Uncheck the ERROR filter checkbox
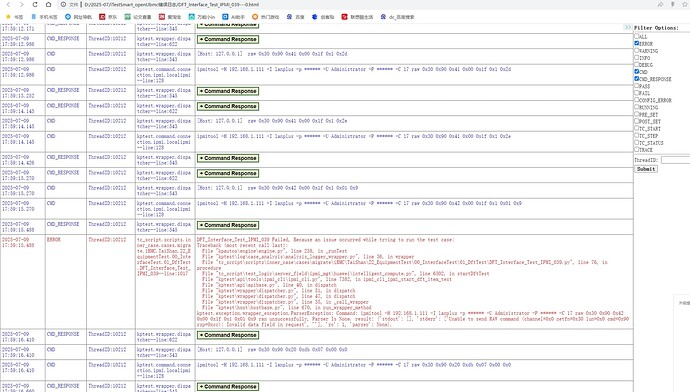690x392 pixels. pyautogui.click(x=637, y=43)
